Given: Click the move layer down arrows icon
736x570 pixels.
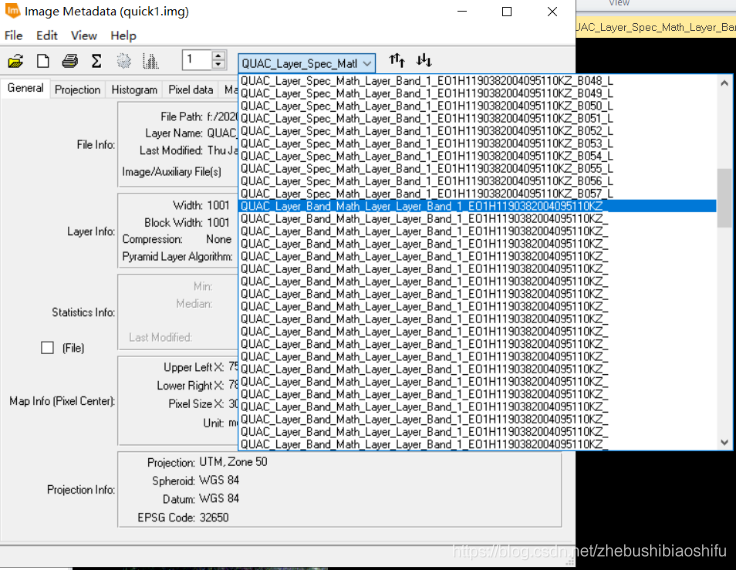Looking at the screenshot, I should (424, 60).
